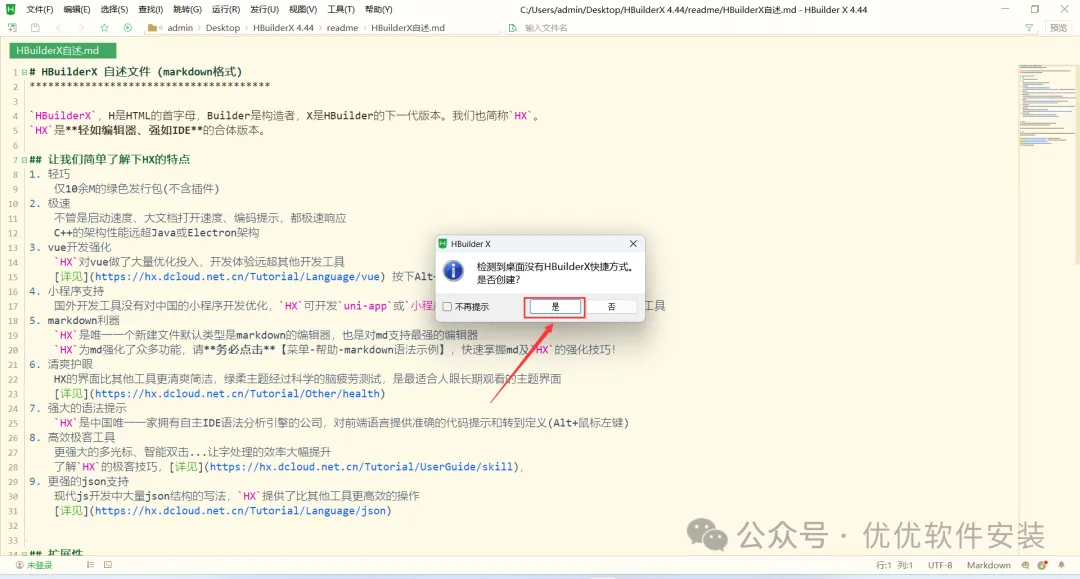The height and width of the screenshot is (579, 1080).
Task: Click the new file toolbar icon
Action: tap(12, 28)
